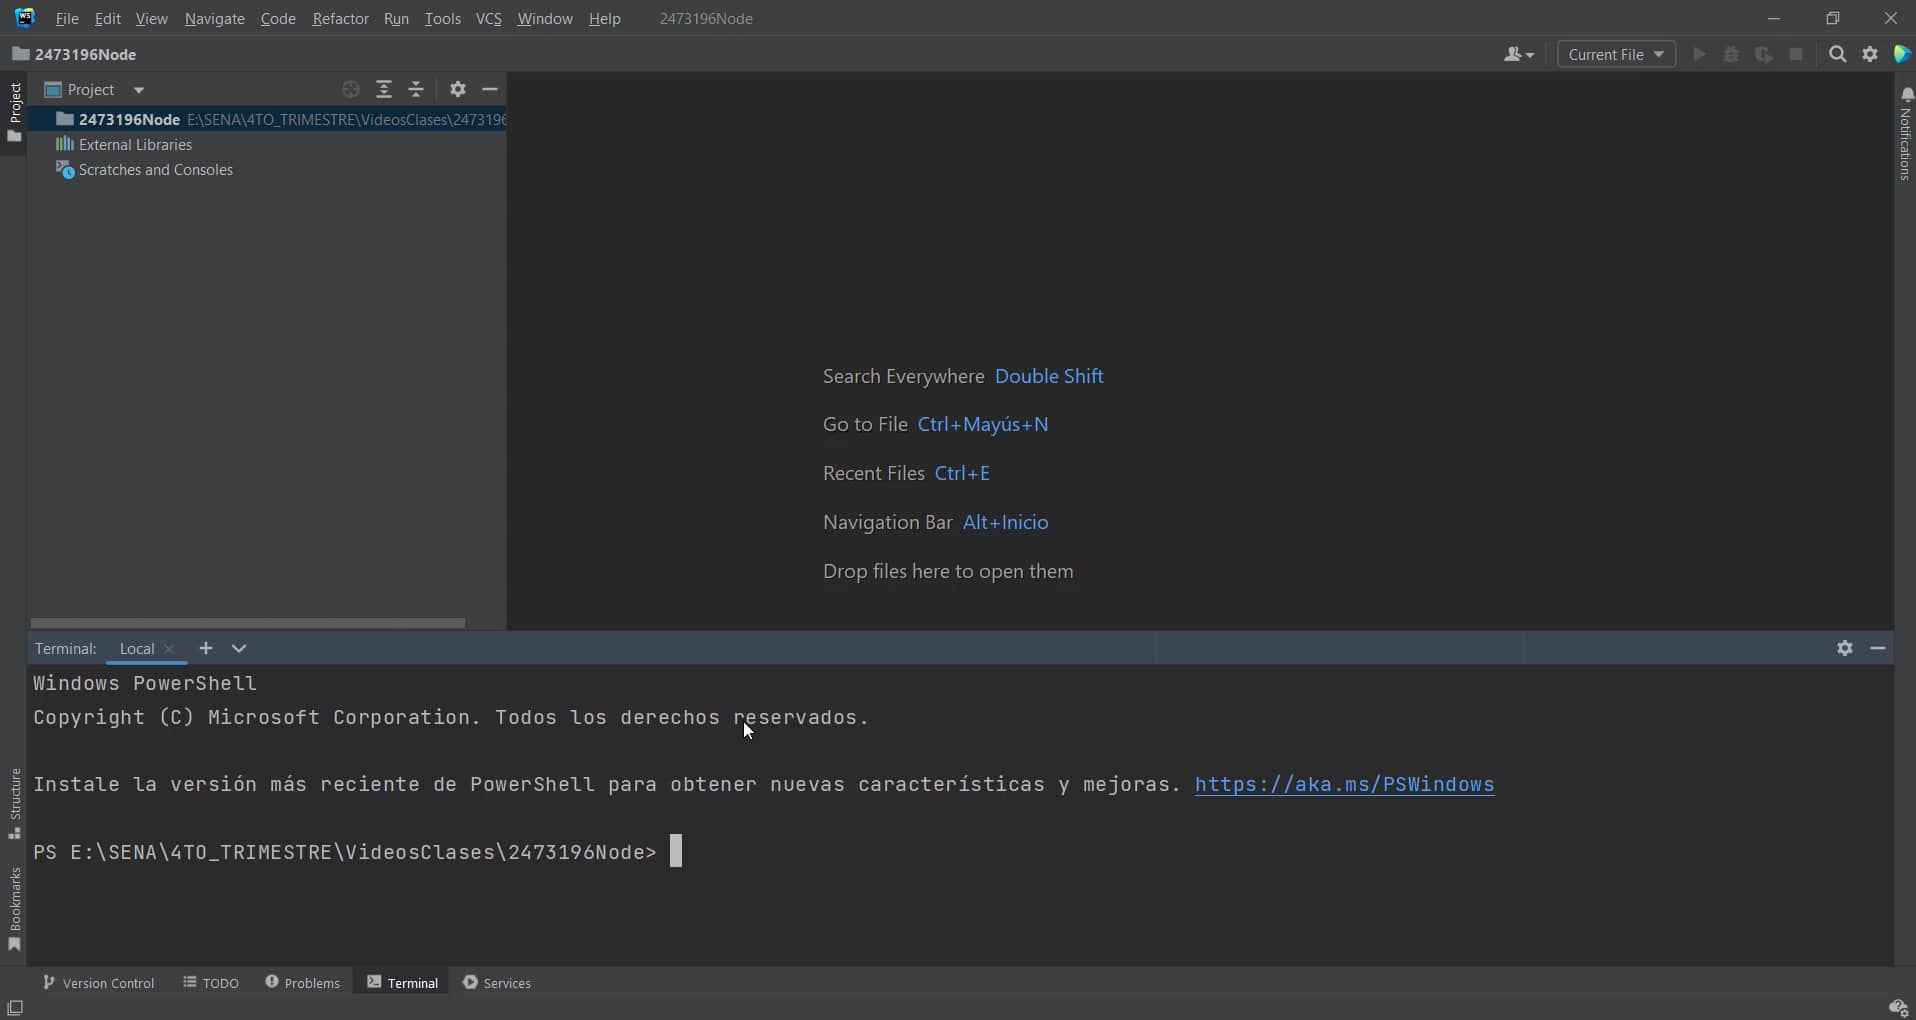Open terminal settings gear icon
This screenshot has height=1020, width=1916.
(x=1846, y=648)
